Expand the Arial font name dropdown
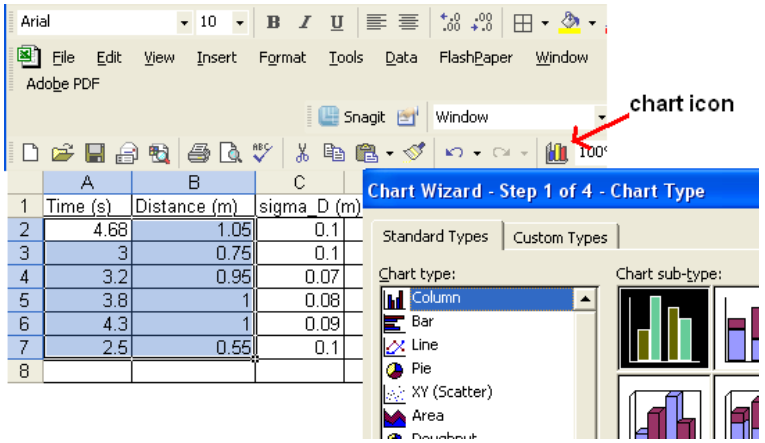This screenshot has height=443, width=765. tap(184, 22)
